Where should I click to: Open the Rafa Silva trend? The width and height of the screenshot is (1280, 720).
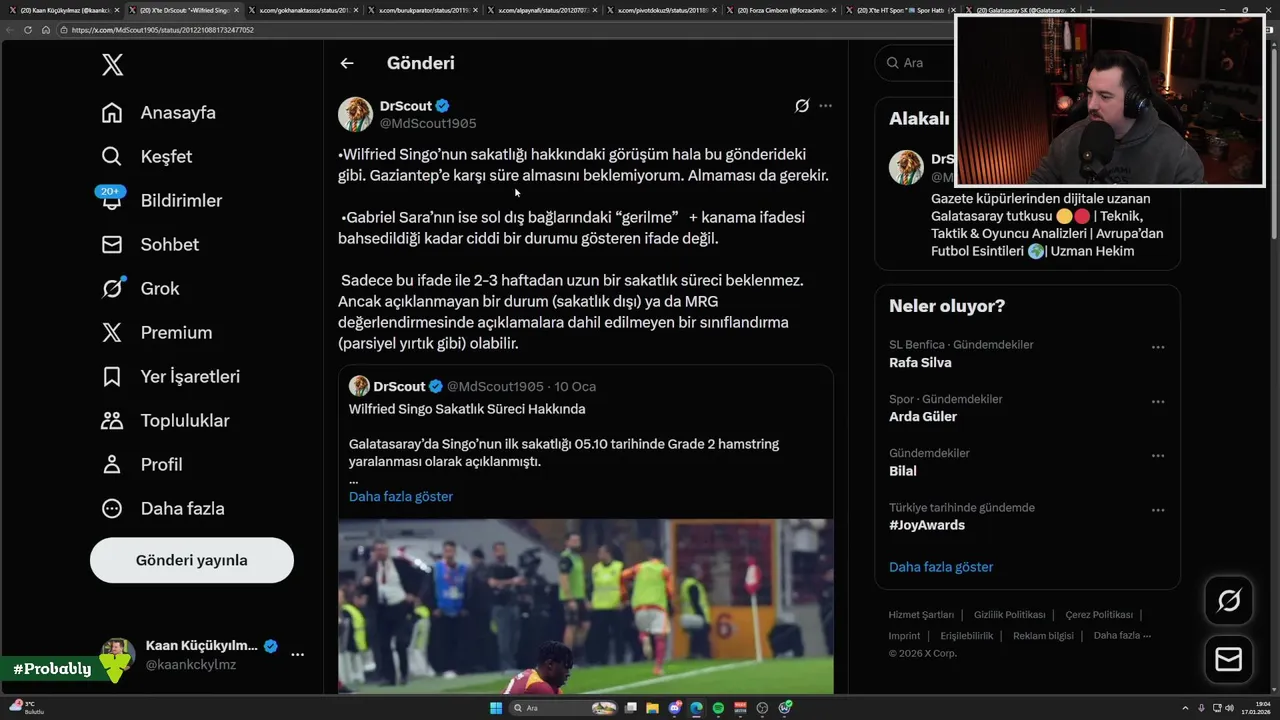[920, 363]
